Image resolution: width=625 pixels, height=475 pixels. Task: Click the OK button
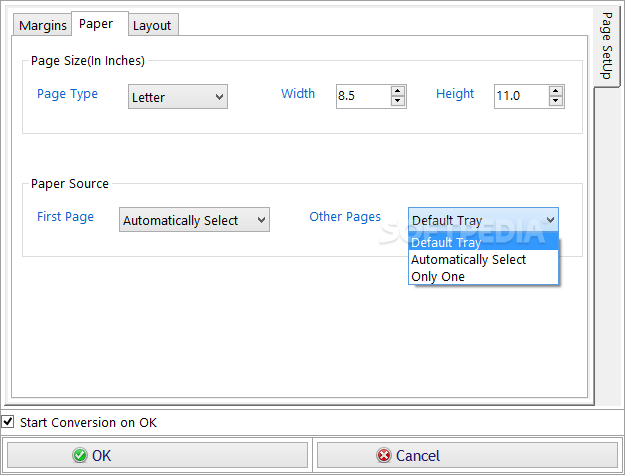coord(157,455)
